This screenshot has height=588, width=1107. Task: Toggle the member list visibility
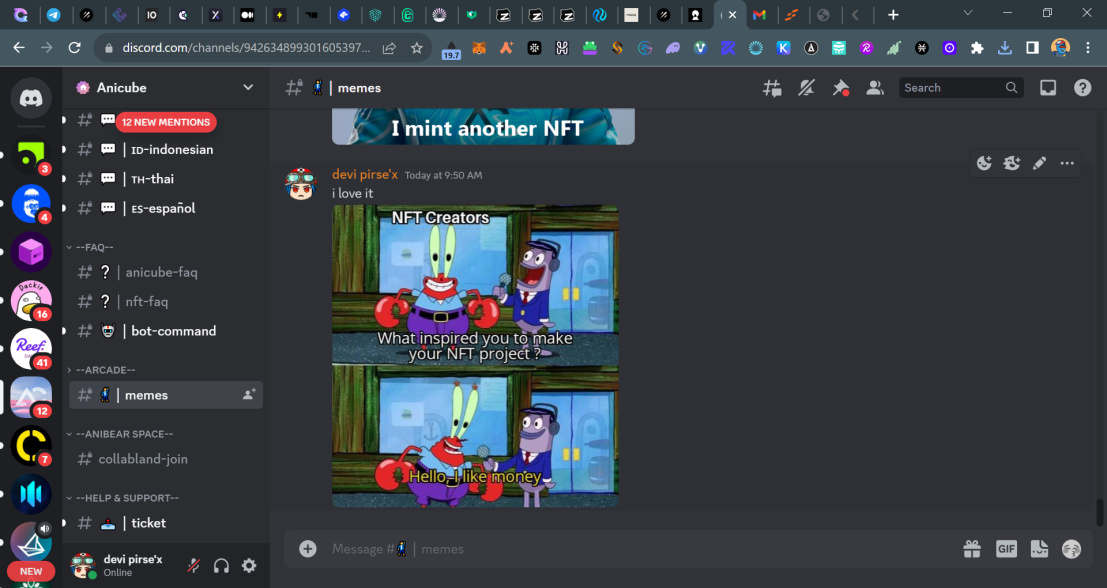(875, 88)
